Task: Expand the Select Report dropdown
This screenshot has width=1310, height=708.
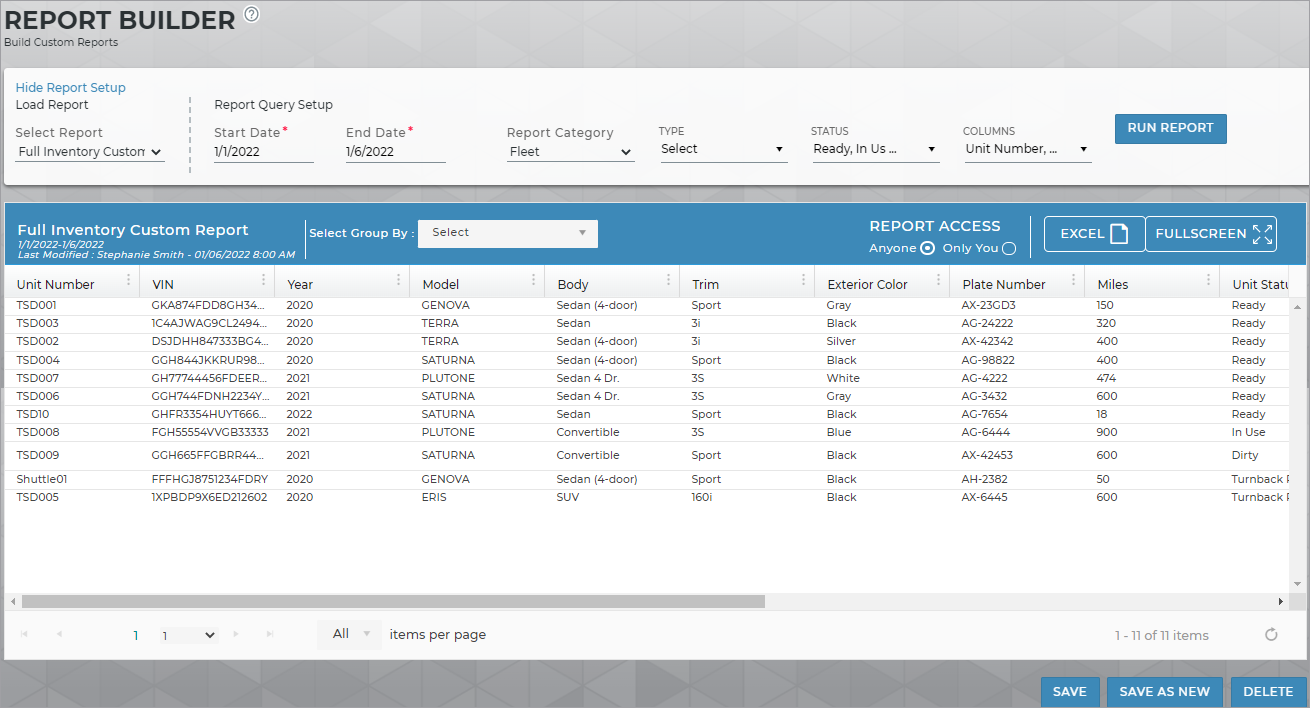Action: [90, 152]
